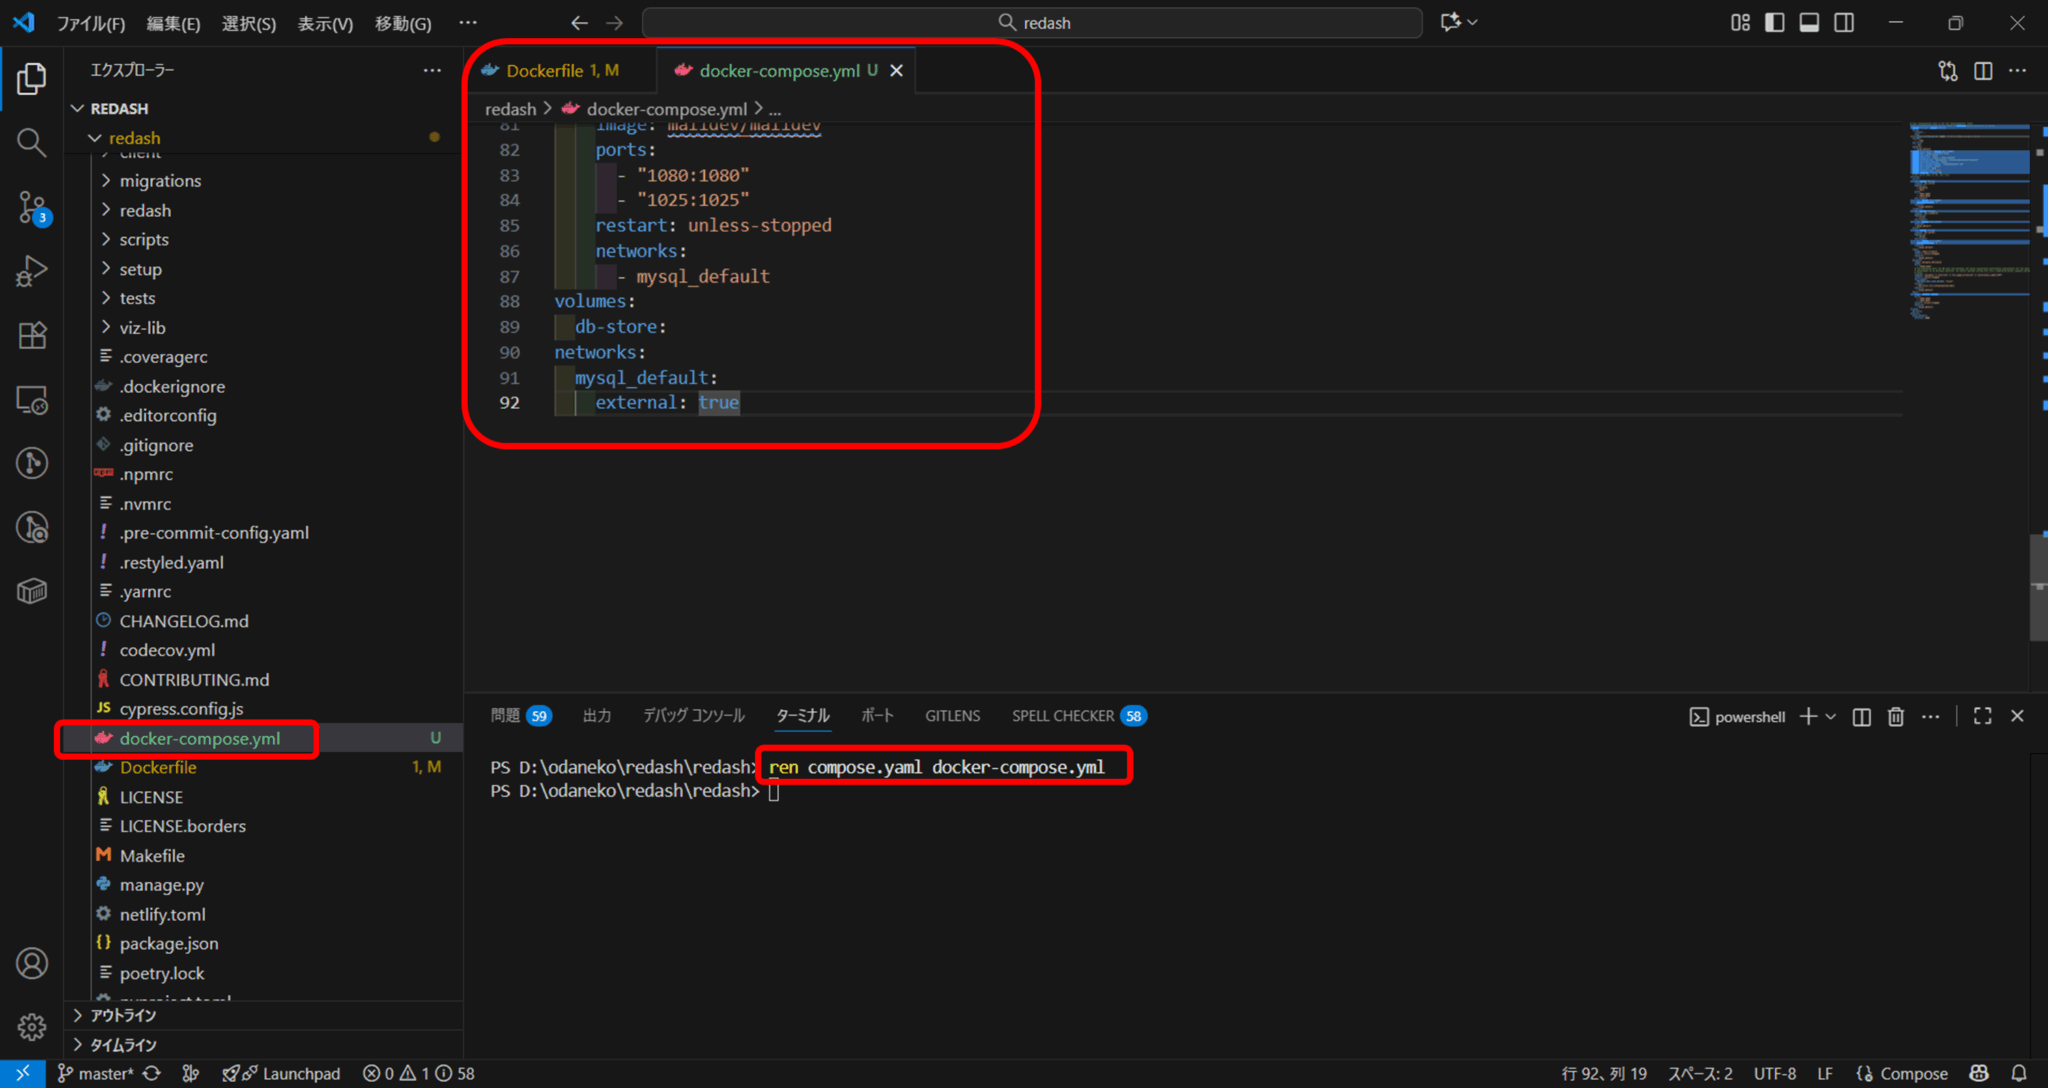Collapse the redash folder in explorer
The height and width of the screenshot is (1088, 2048).
pyautogui.click(x=95, y=138)
